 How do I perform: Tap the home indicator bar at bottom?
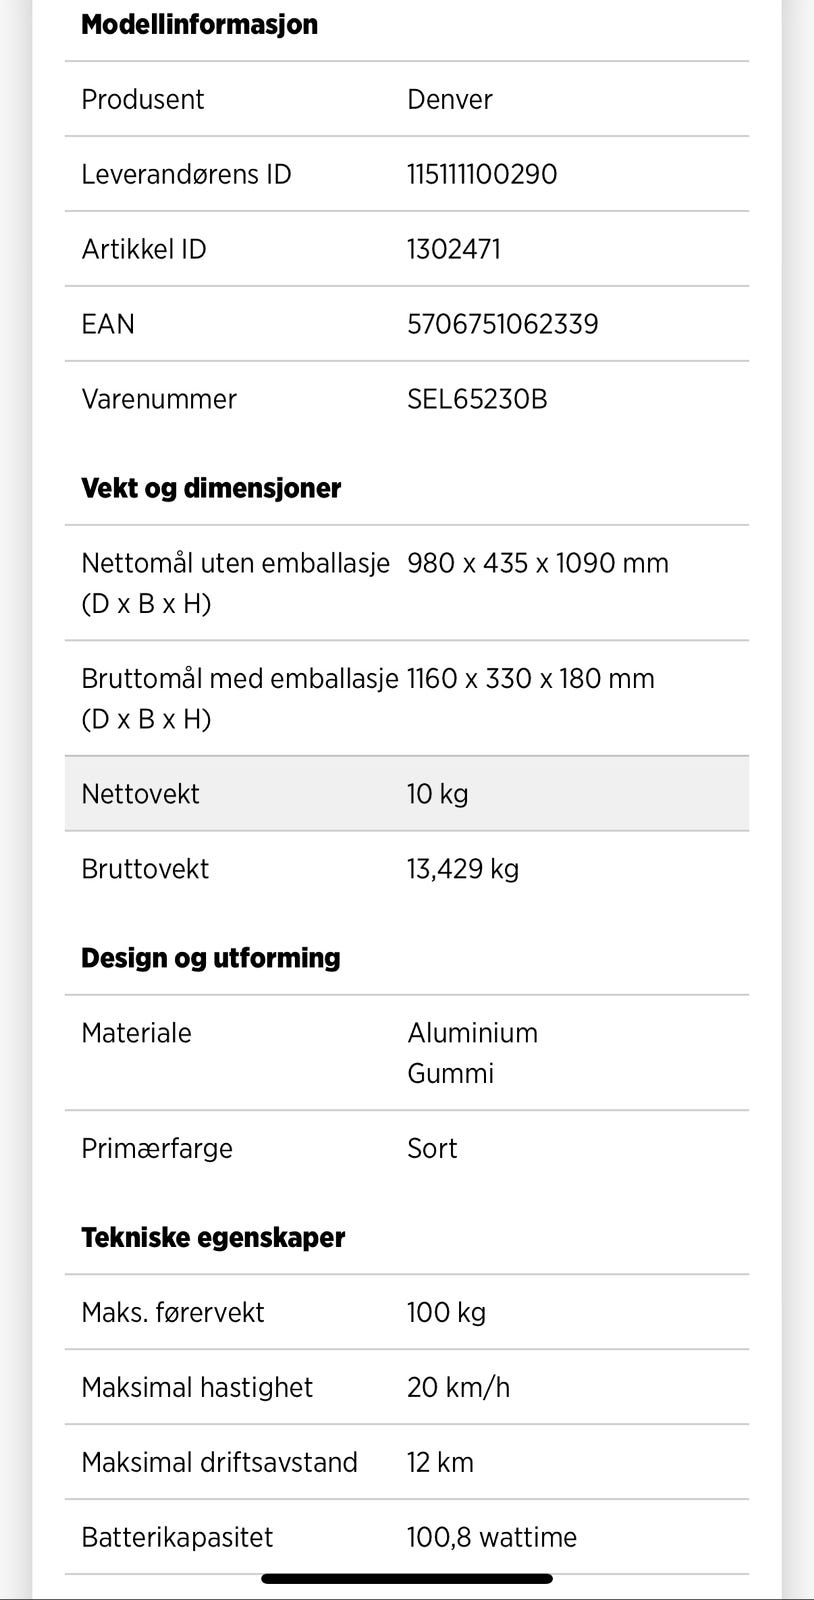tap(407, 1579)
